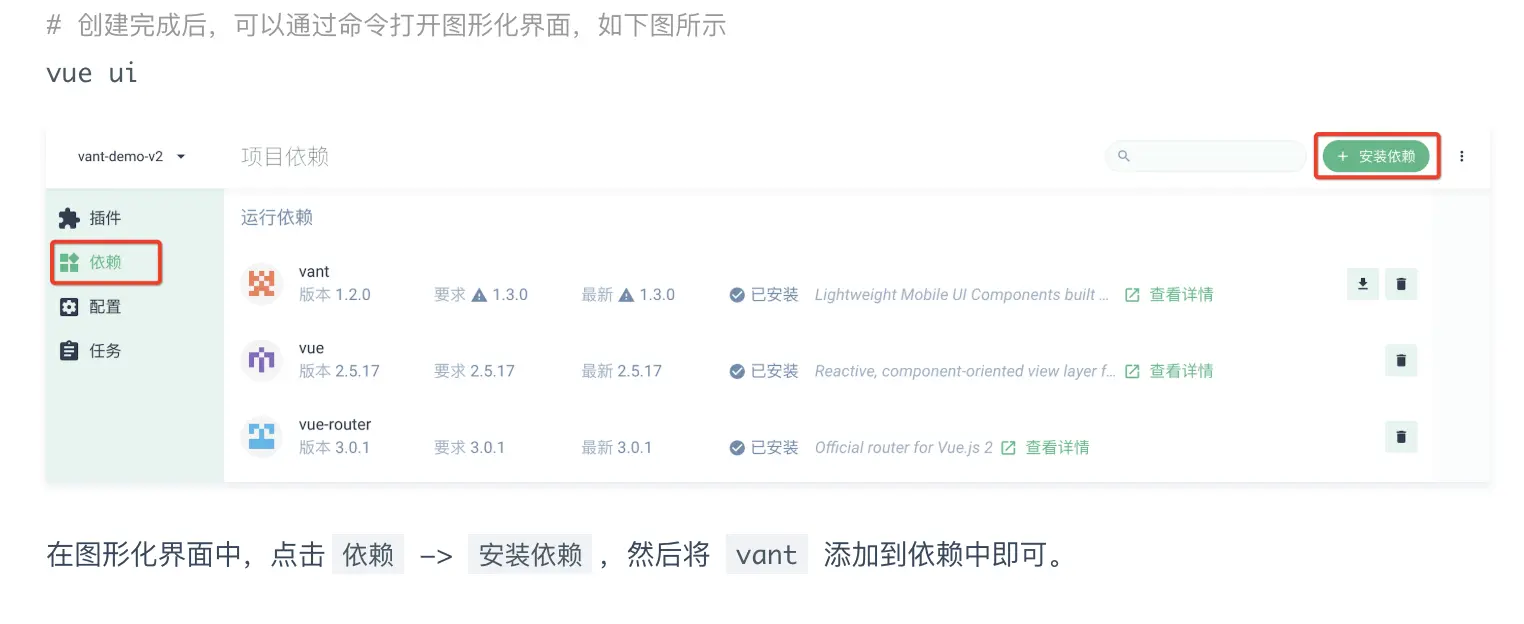This screenshot has width=1524, height=624.
Task: Click the vant update download icon
Action: [1363, 284]
